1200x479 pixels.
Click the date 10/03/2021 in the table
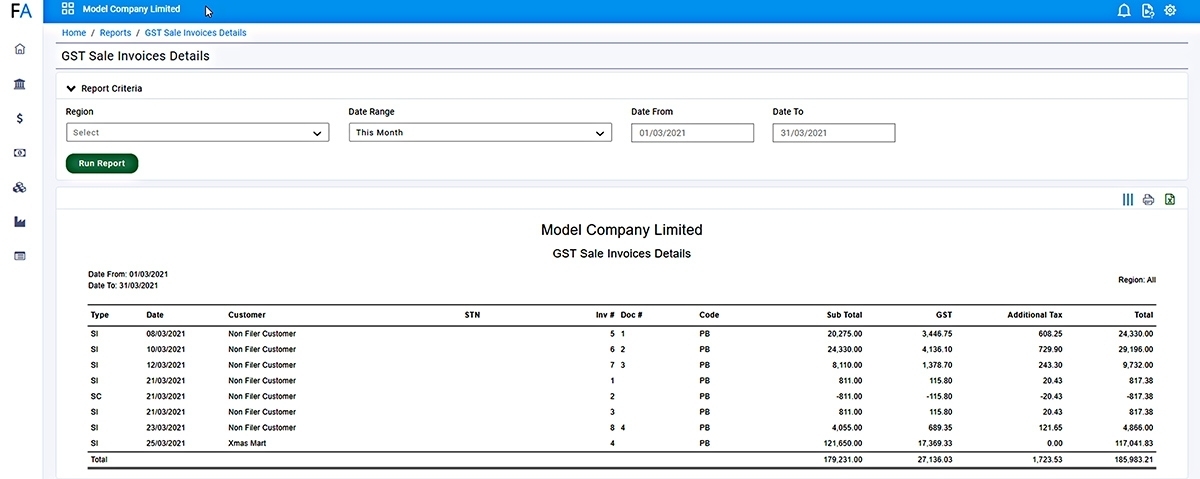[165, 349]
